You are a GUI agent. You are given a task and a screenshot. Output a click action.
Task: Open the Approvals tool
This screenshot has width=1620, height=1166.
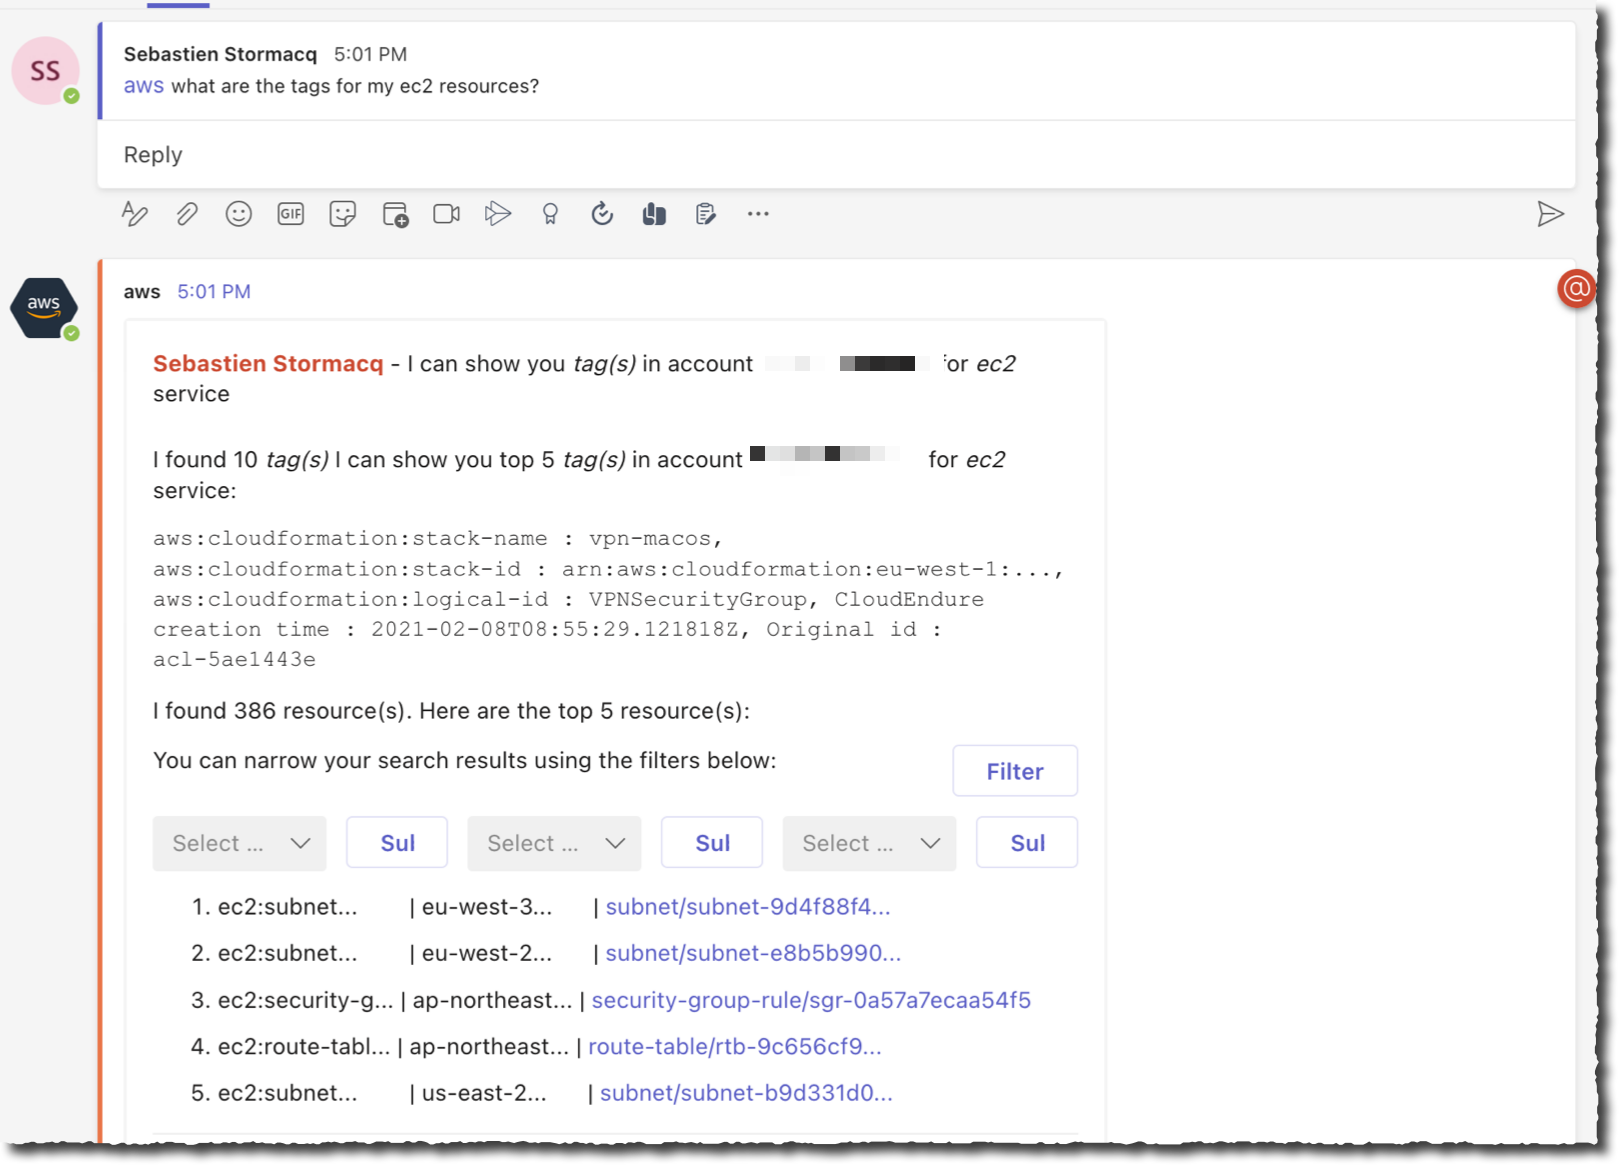tap(705, 213)
